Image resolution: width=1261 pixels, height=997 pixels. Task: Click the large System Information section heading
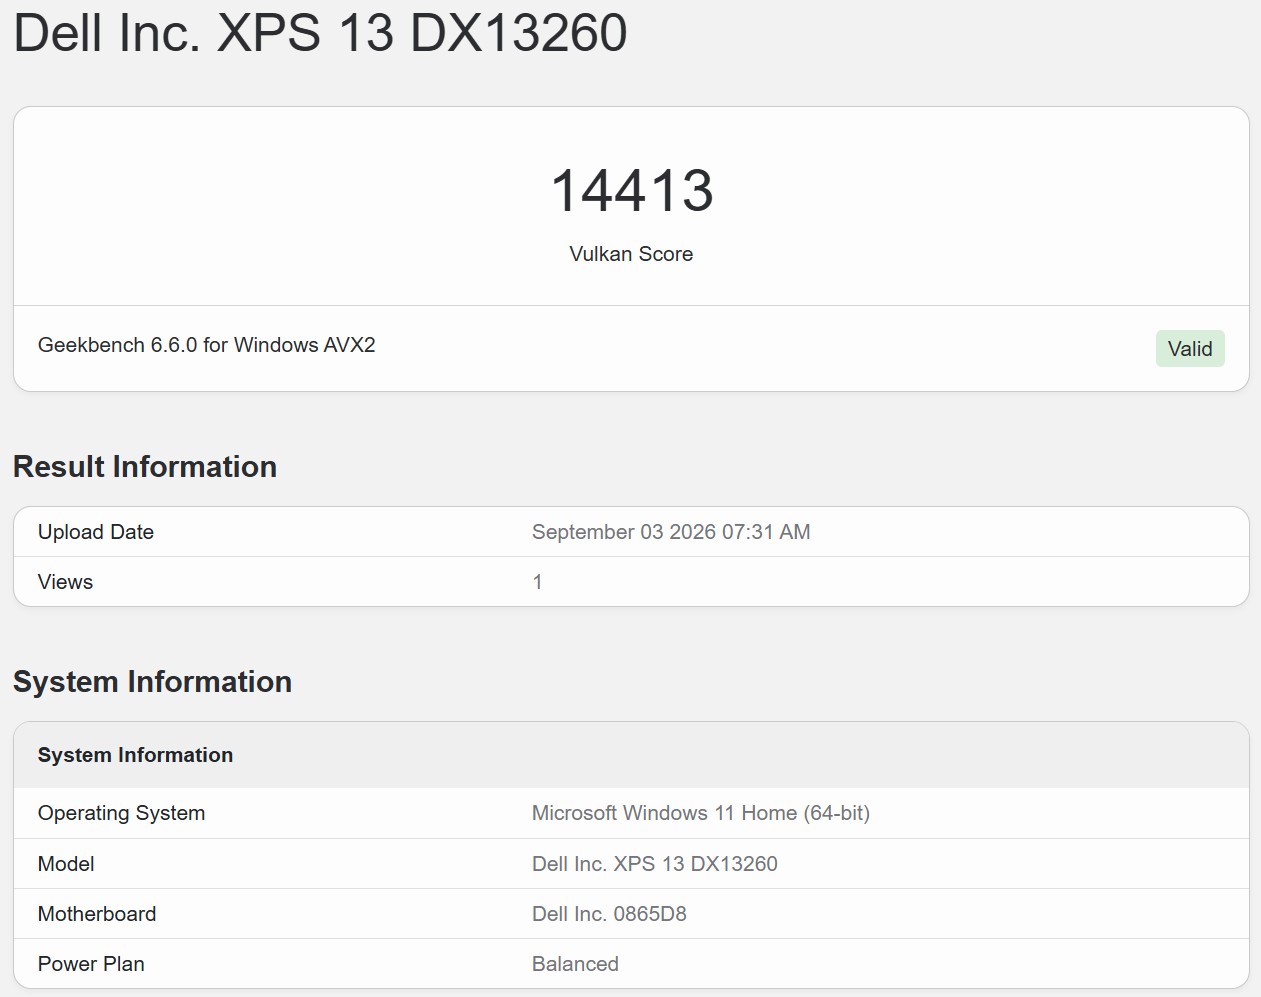point(152,682)
